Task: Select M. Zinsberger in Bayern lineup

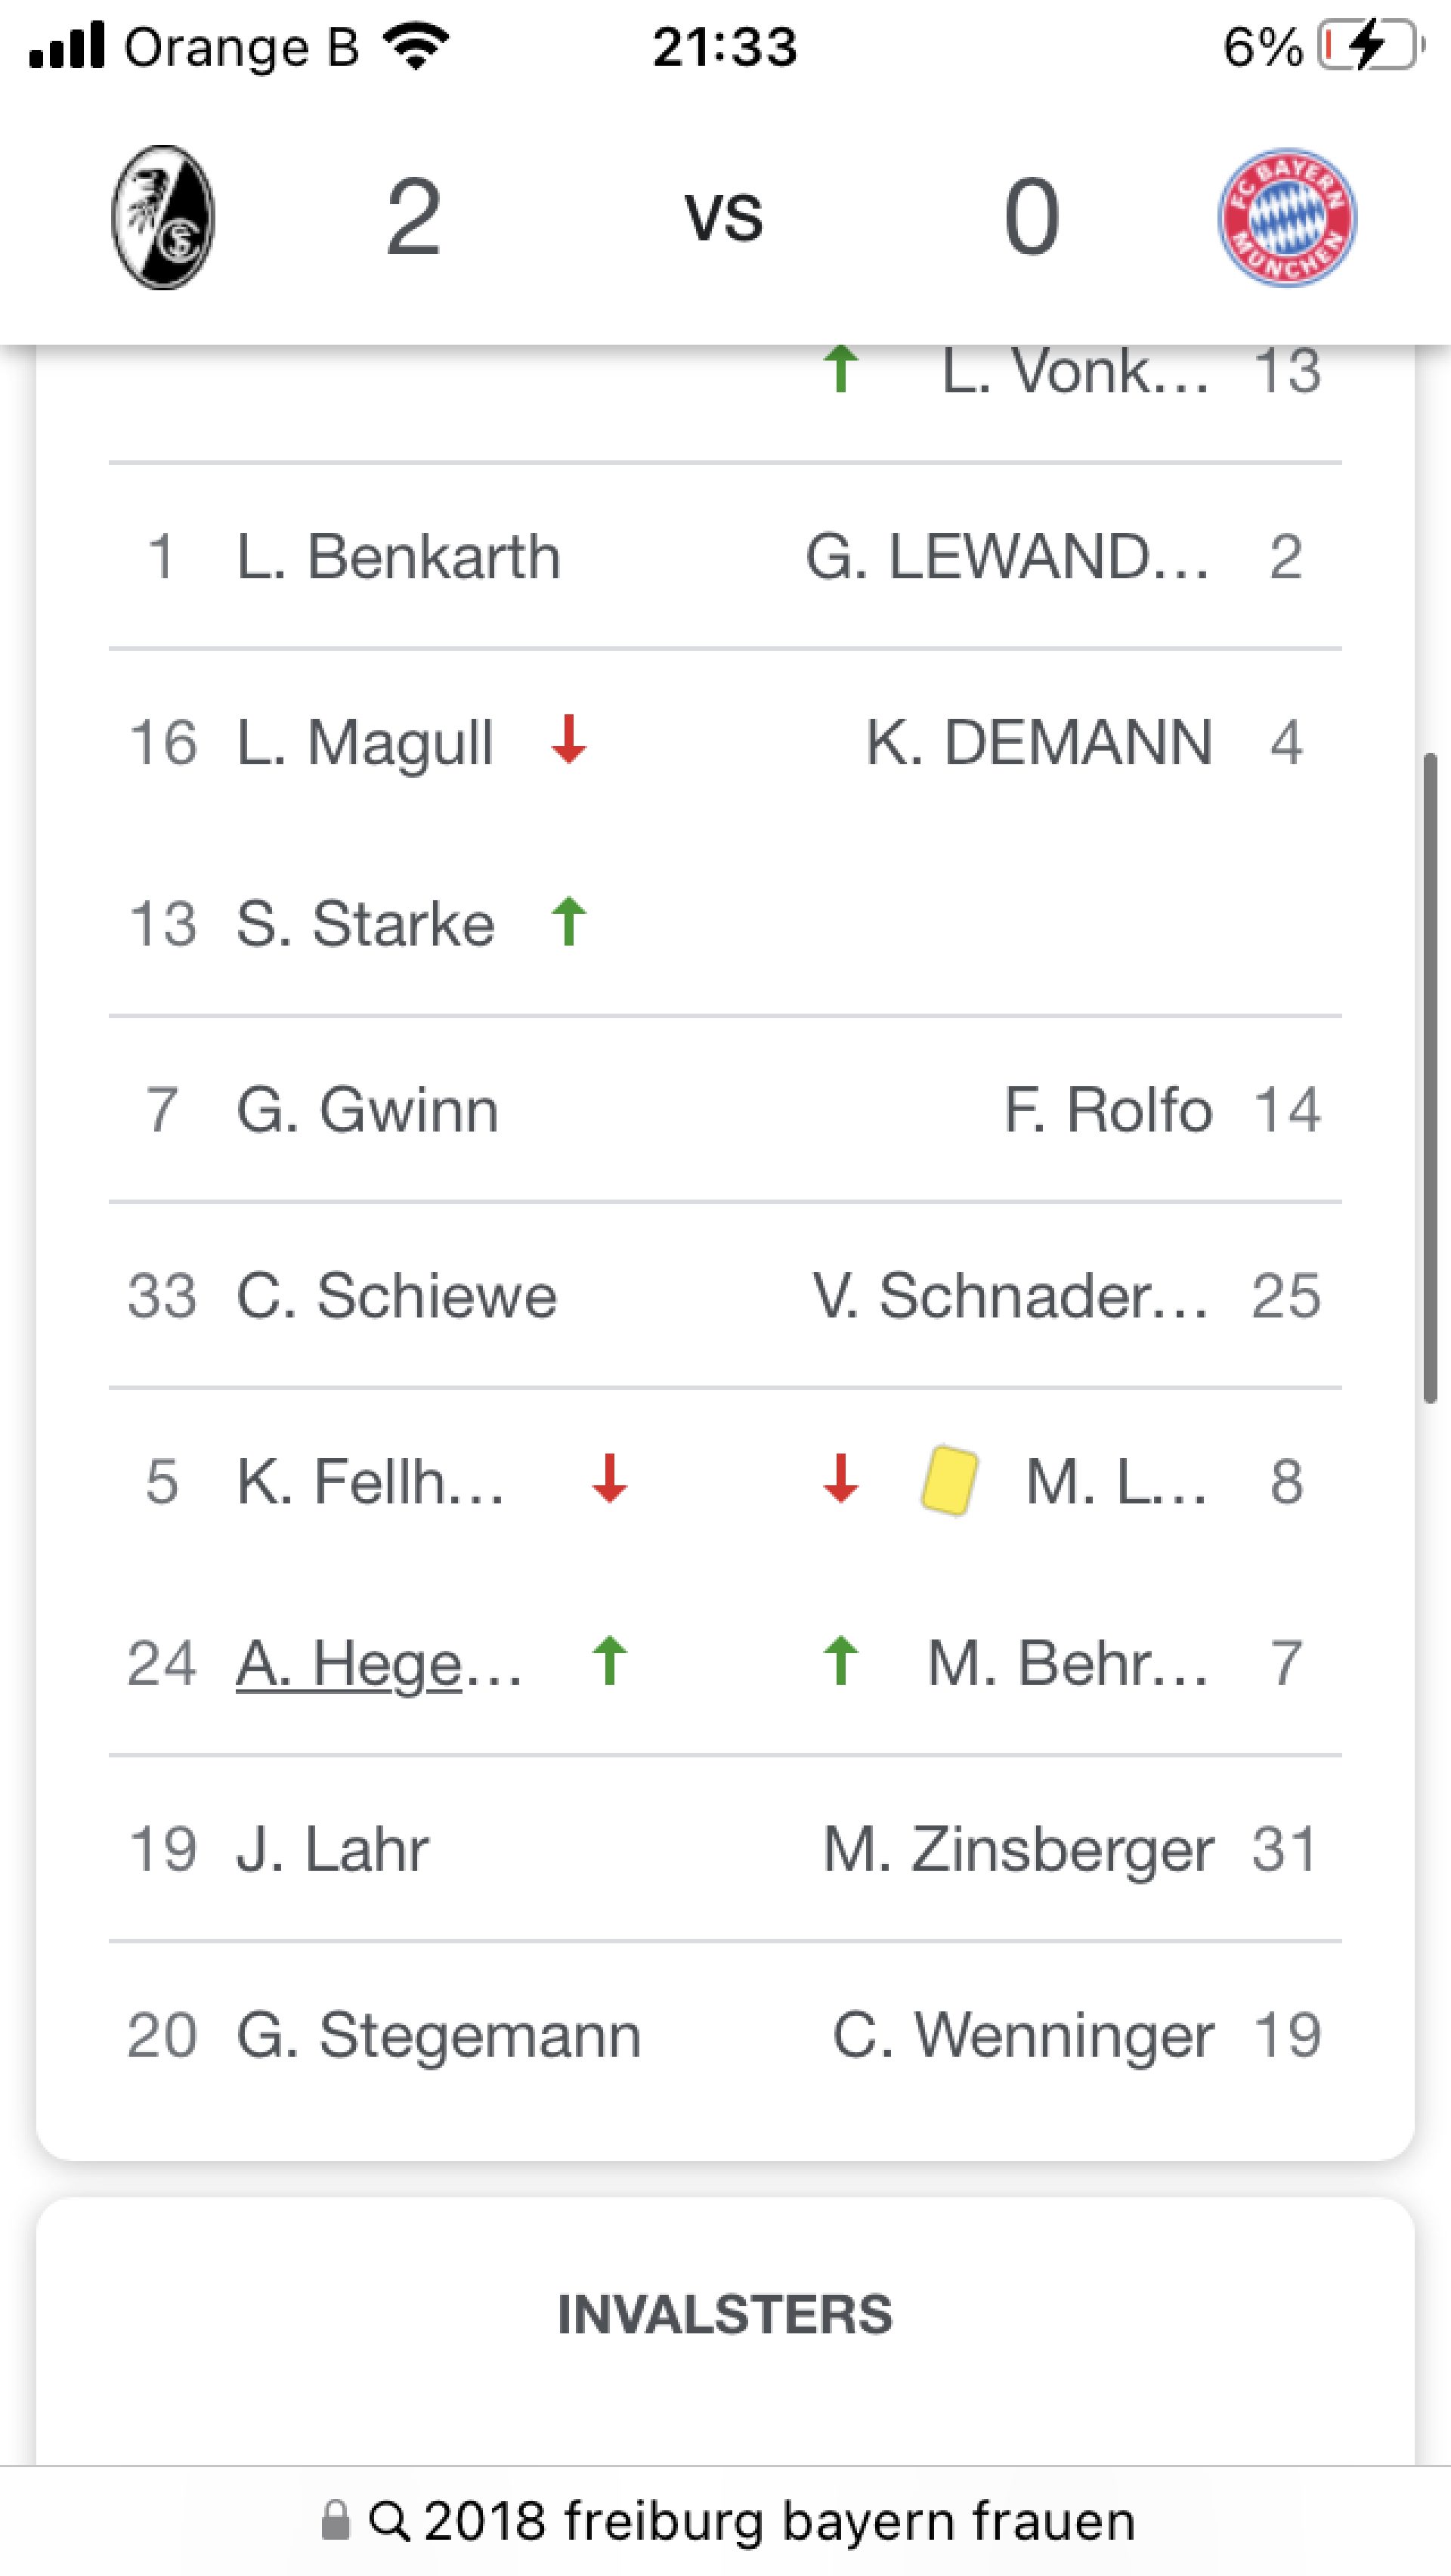Action: tap(1018, 1849)
